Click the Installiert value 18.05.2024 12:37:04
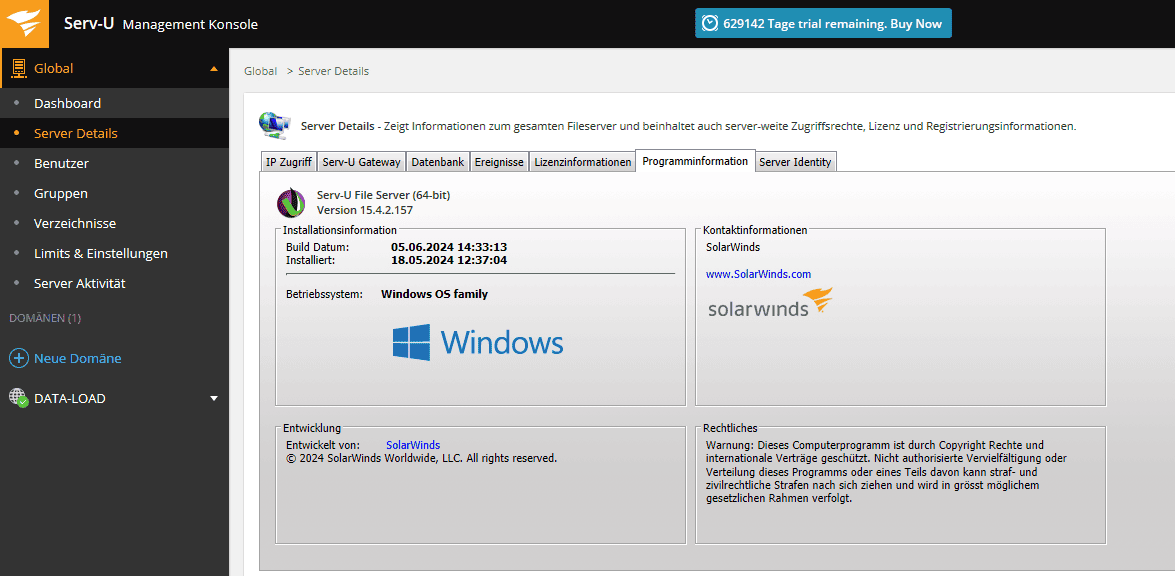This screenshot has width=1175, height=576. pos(450,260)
